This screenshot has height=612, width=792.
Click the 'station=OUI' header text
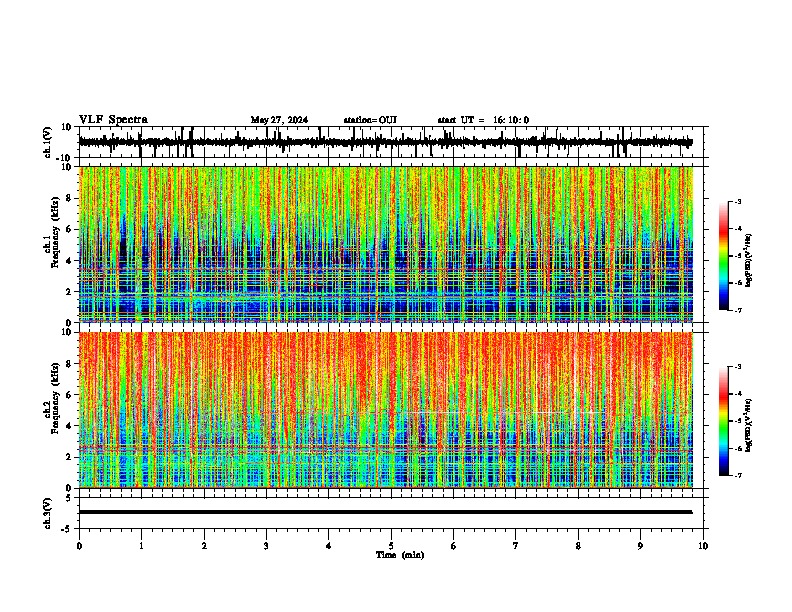click(370, 120)
